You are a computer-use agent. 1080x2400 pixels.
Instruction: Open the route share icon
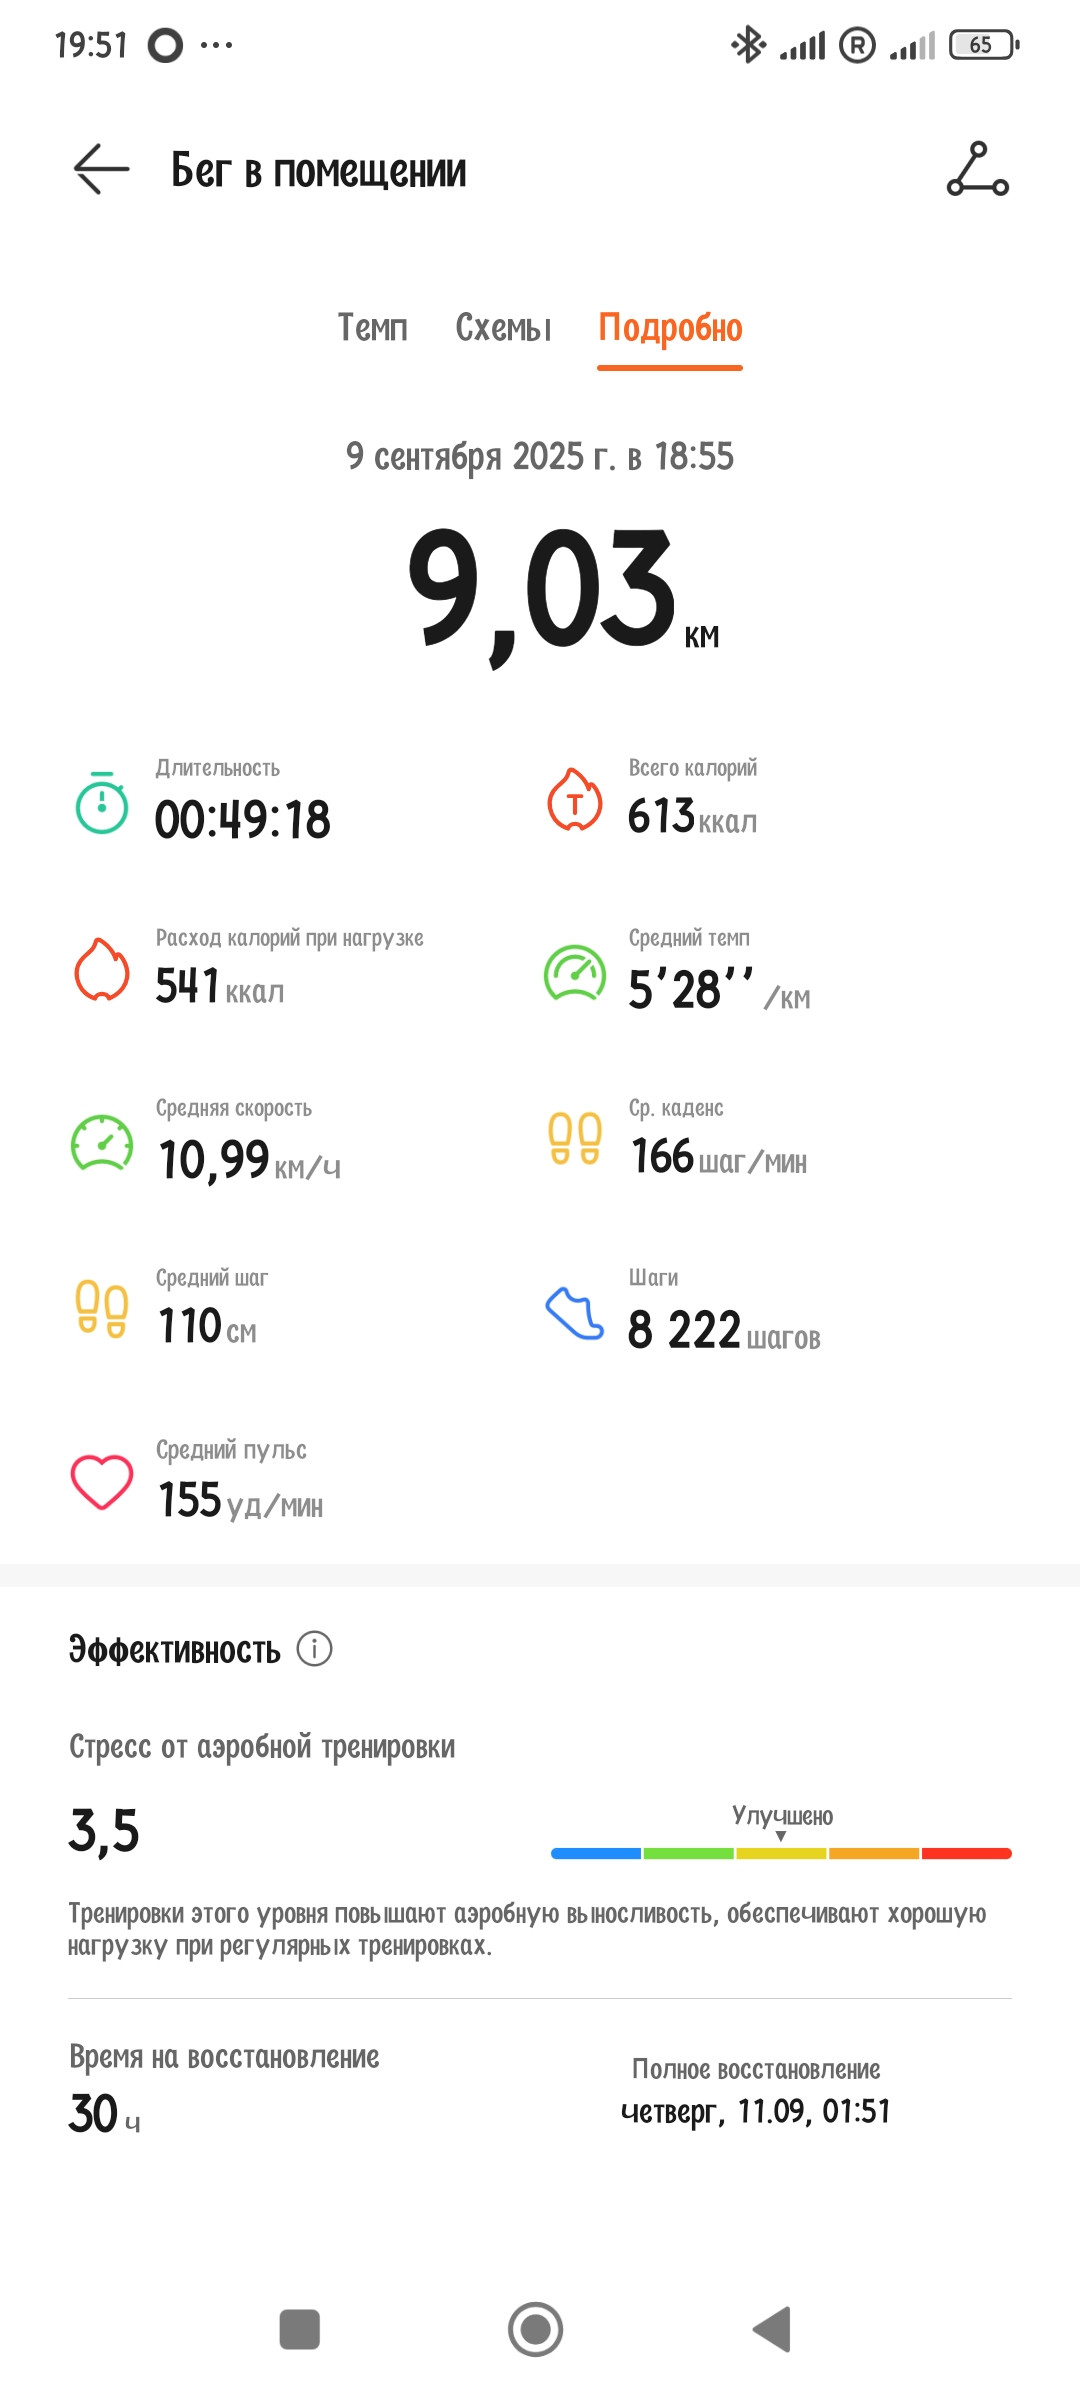[x=978, y=169]
